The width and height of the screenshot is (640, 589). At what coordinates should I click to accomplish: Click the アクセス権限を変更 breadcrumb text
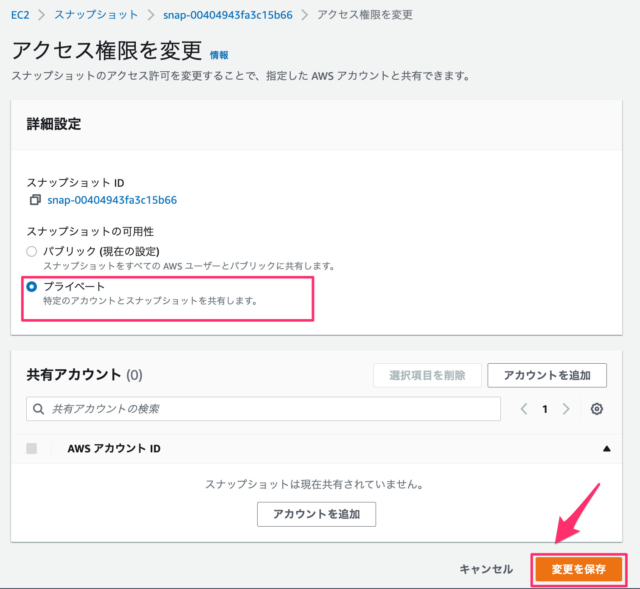pos(365,15)
